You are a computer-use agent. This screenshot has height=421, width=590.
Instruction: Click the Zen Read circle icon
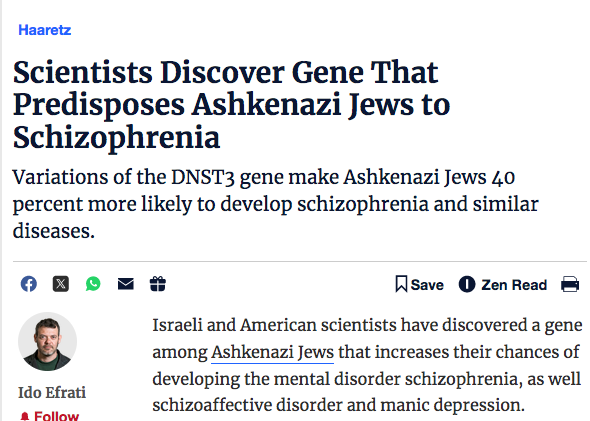pos(467,284)
